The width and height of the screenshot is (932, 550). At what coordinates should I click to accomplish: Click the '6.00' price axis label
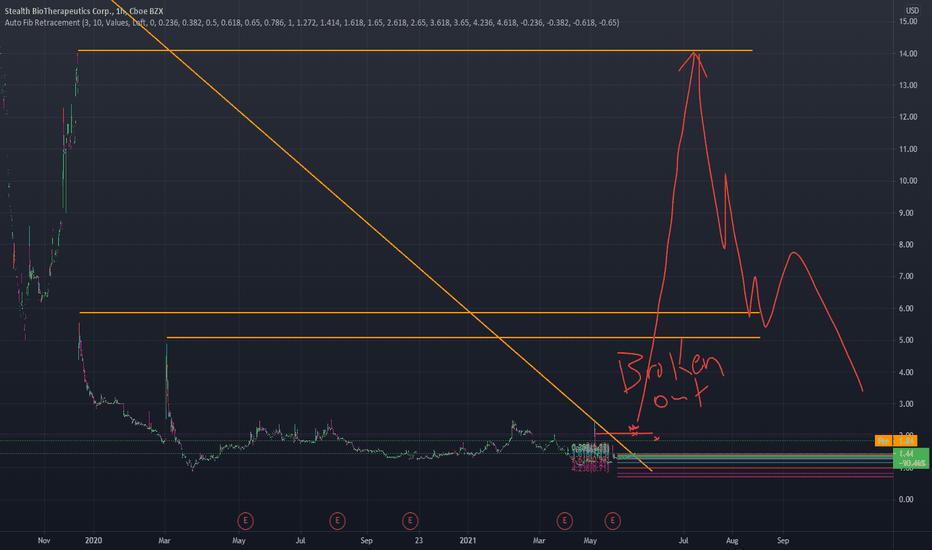pyautogui.click(x=908, y=309)
